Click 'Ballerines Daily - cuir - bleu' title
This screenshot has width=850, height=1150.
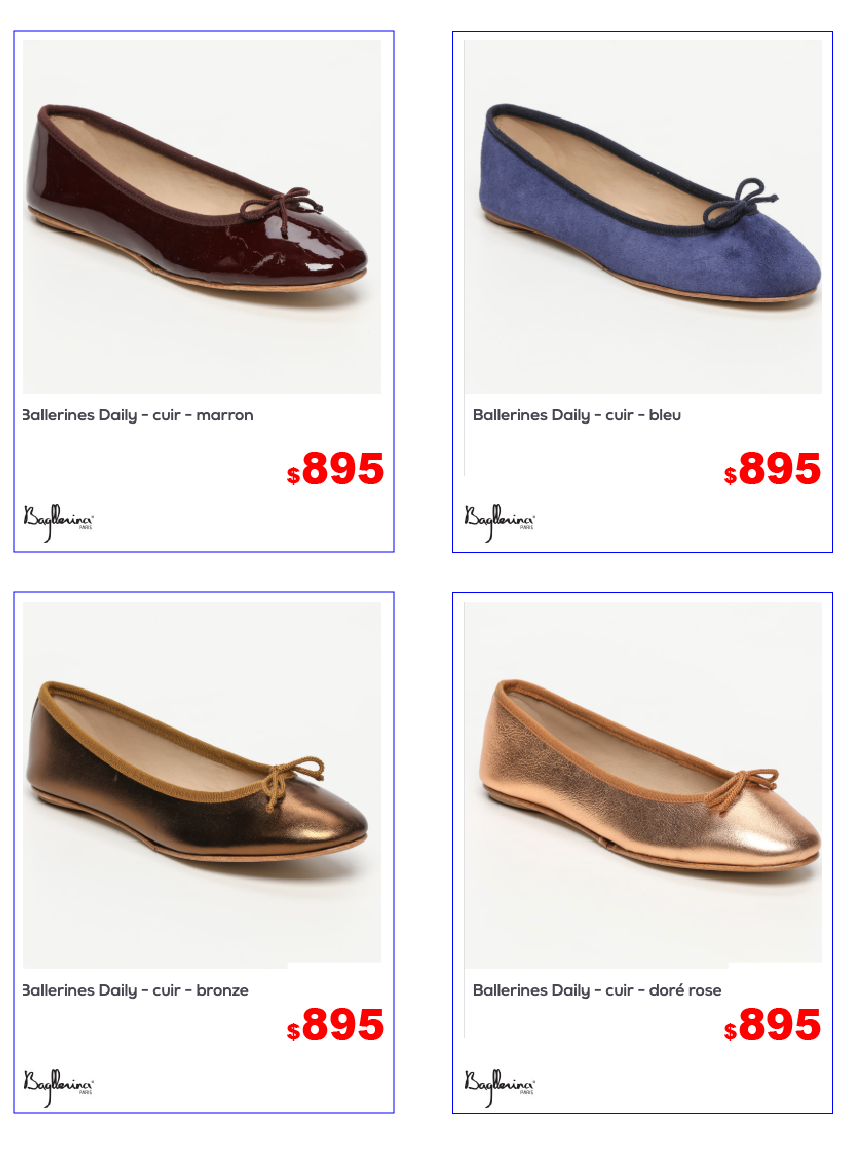coord(576,415)
